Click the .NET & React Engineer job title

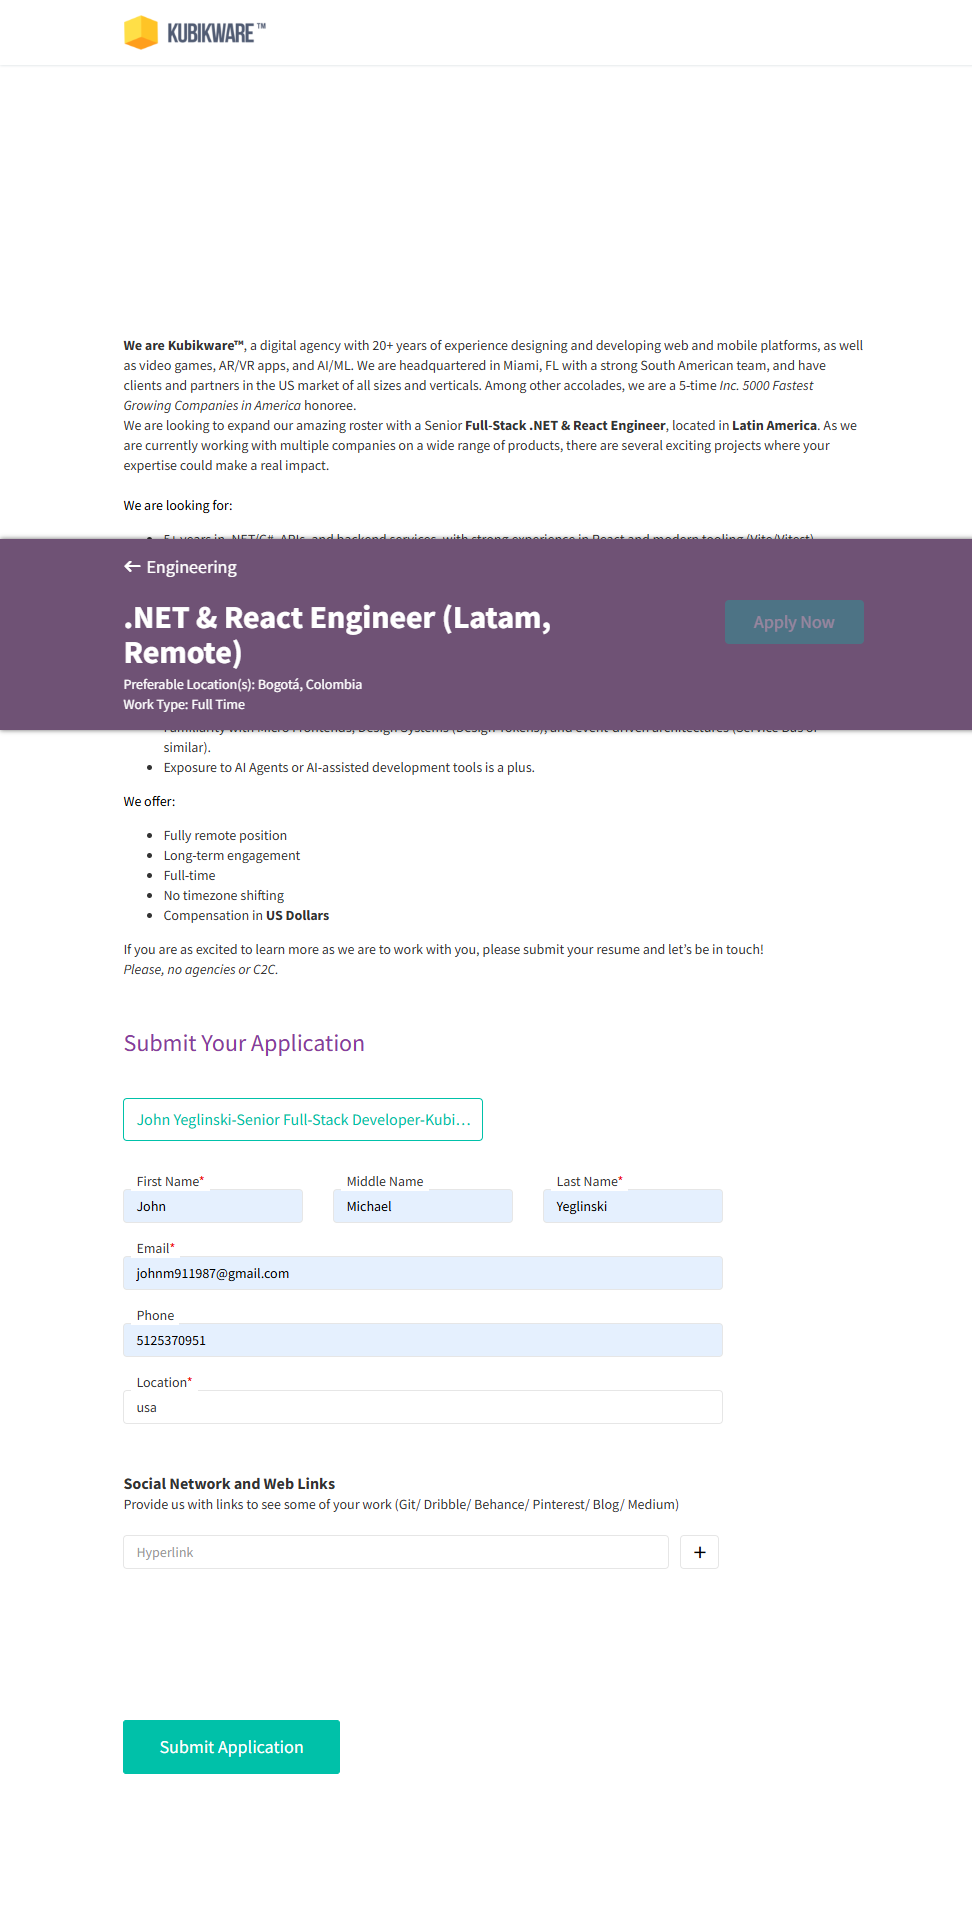click(x=337, y=635)
